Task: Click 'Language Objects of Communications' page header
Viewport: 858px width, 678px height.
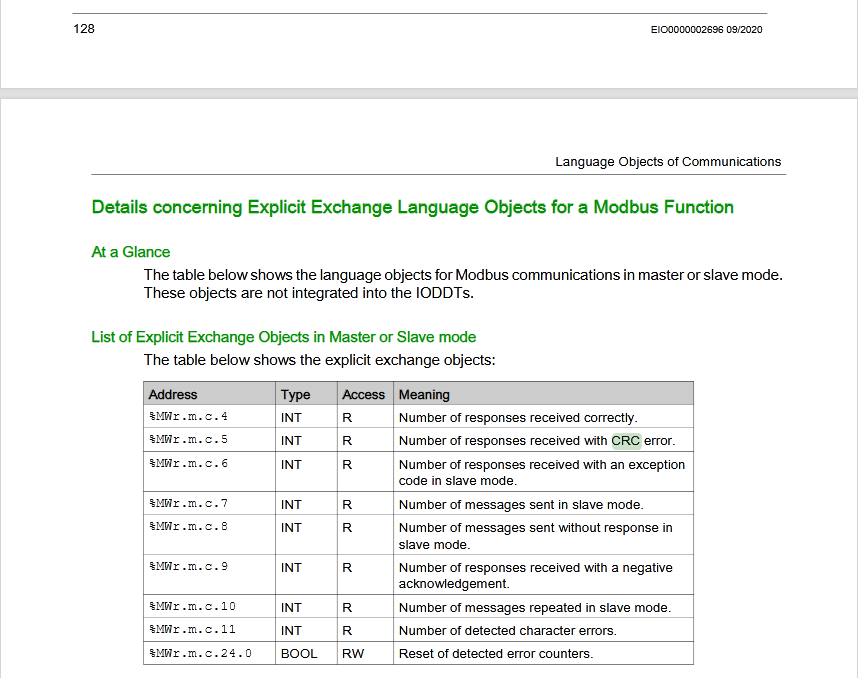Action: pyautogui.click(x=668, y=161)
